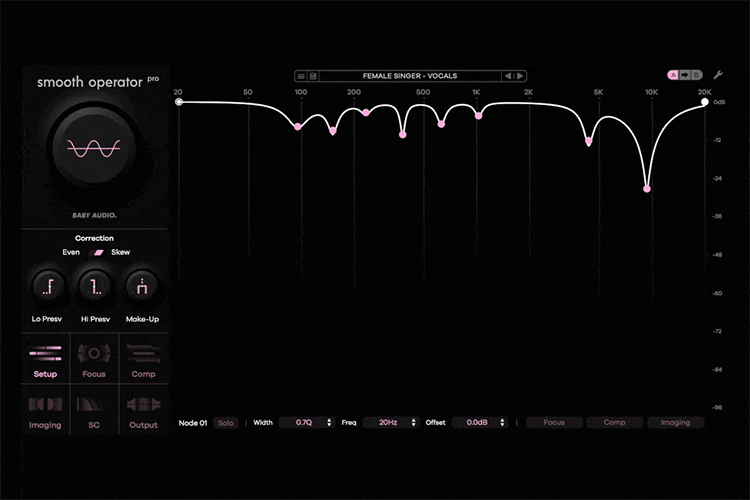Open the Focus section in sidebar

coord(94,360)
